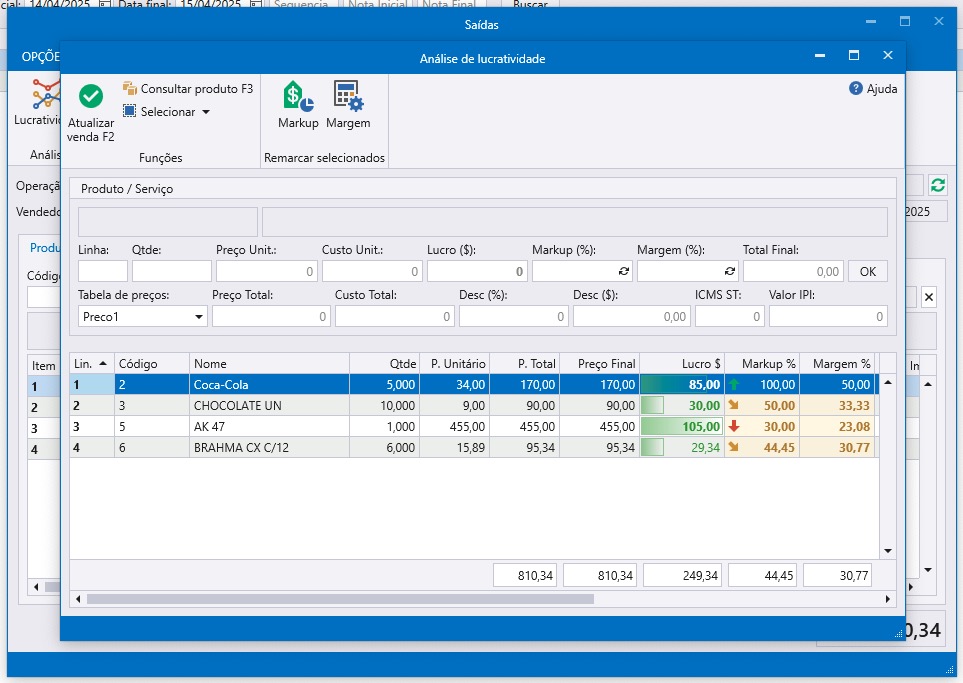Viewport: 963px width, 683px height.
Task: Switch to the Produtos tab in Saídas window
Action: pos(45,248)
